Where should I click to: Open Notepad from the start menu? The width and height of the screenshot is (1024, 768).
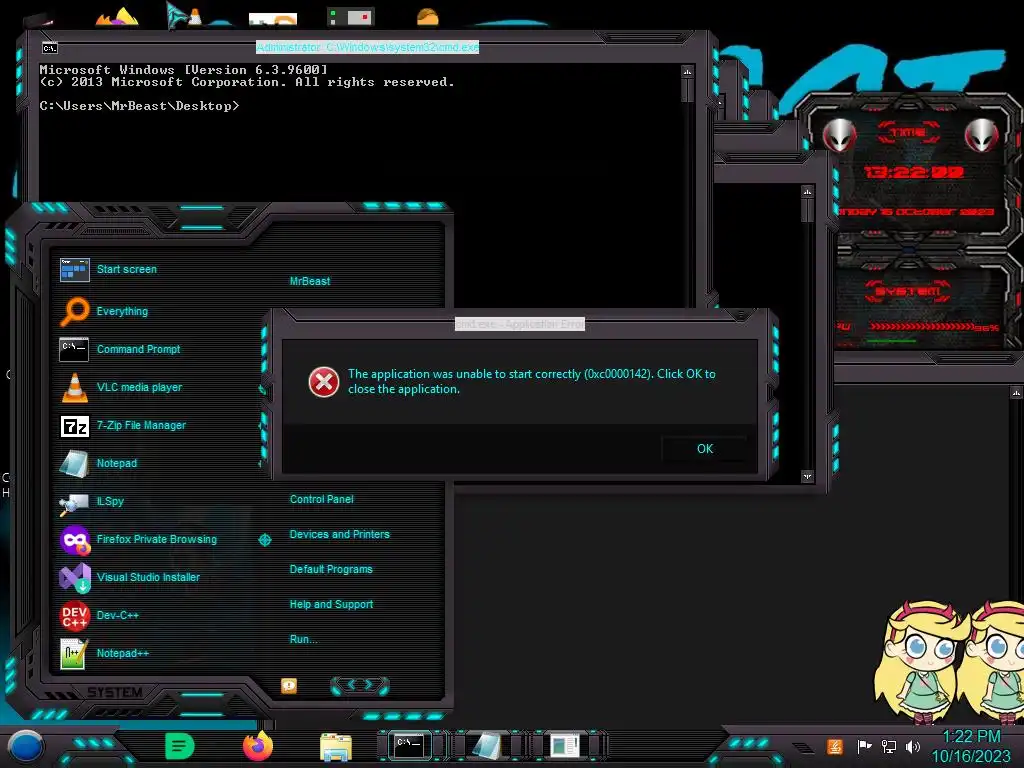coord(98,464)
